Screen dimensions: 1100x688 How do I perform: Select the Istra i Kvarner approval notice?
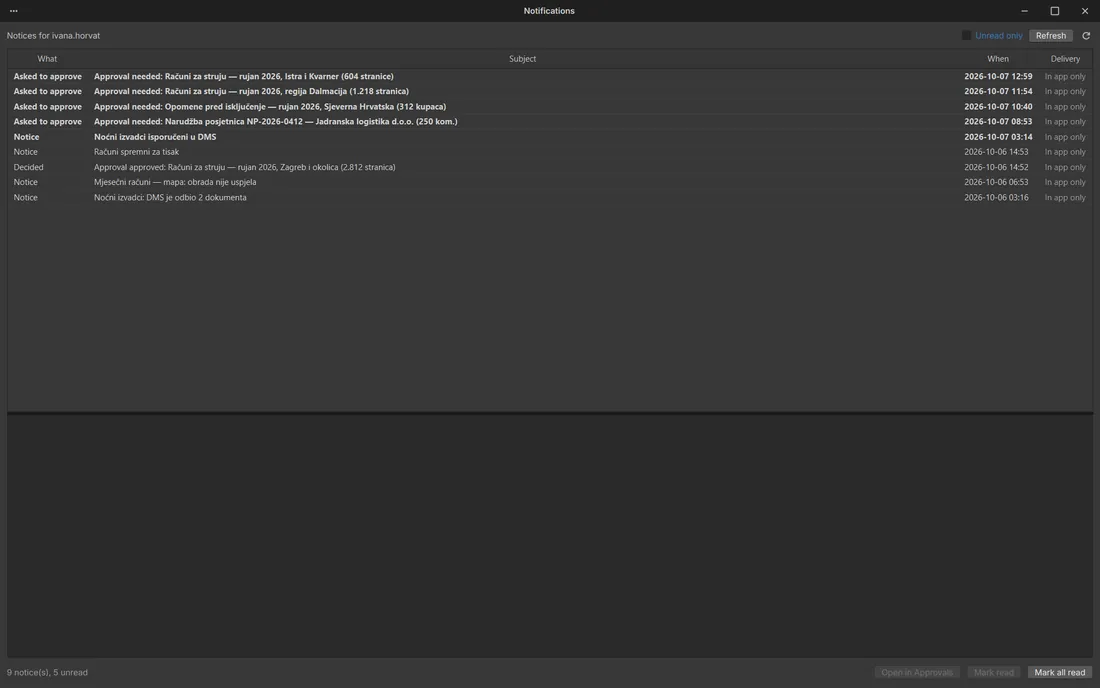click(549, 76)
